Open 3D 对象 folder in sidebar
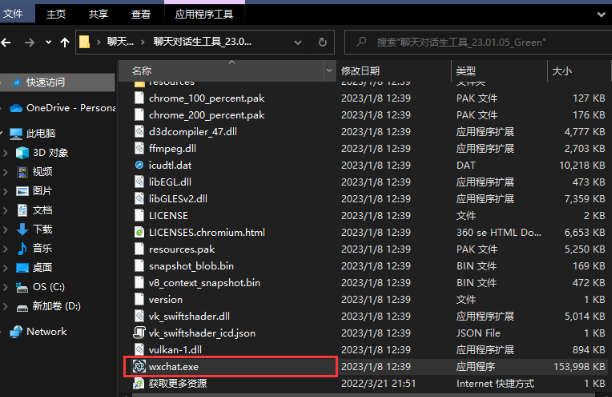This screenshot has height=397, width=612. [50, 153]
